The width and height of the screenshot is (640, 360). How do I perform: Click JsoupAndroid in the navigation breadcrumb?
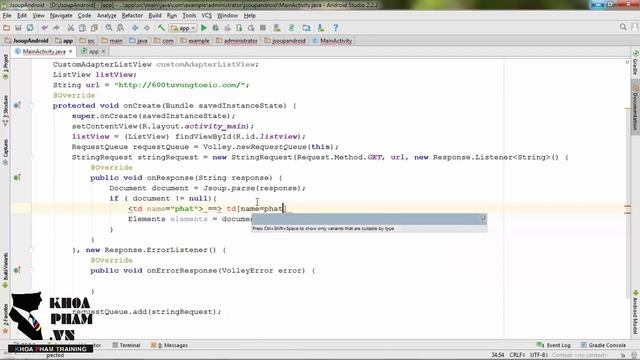27,41
